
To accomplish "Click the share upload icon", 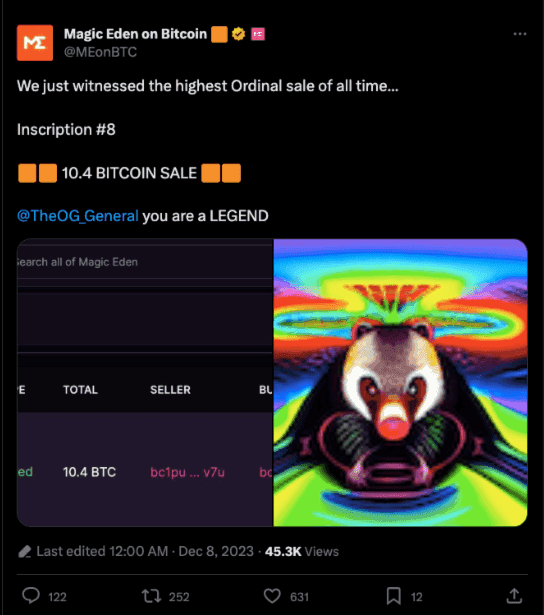I will [x=514, y=596].
